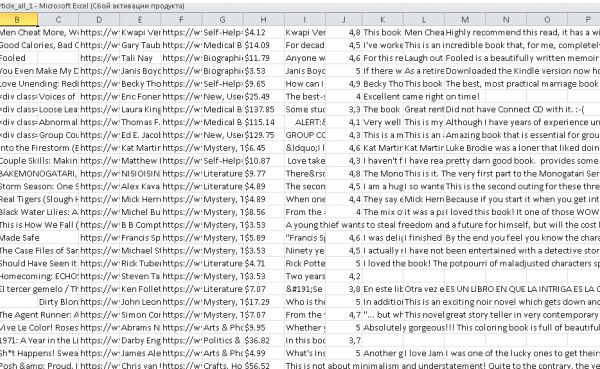Select the 'Fooled' title cell

[x=19, y=58]
